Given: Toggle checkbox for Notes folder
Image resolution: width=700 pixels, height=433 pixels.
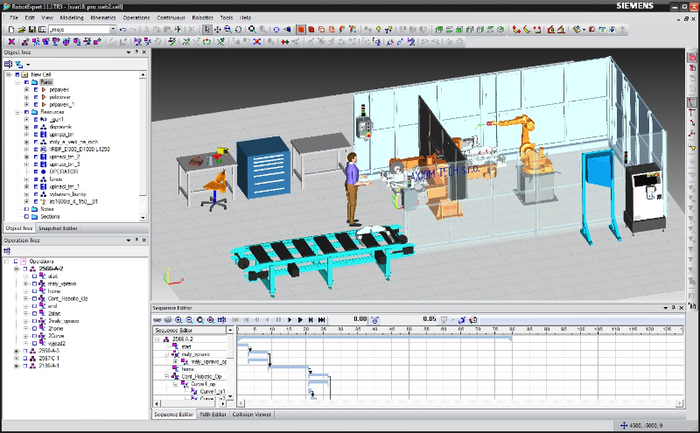Looking at the screenshot, I should tap(26, 208).
